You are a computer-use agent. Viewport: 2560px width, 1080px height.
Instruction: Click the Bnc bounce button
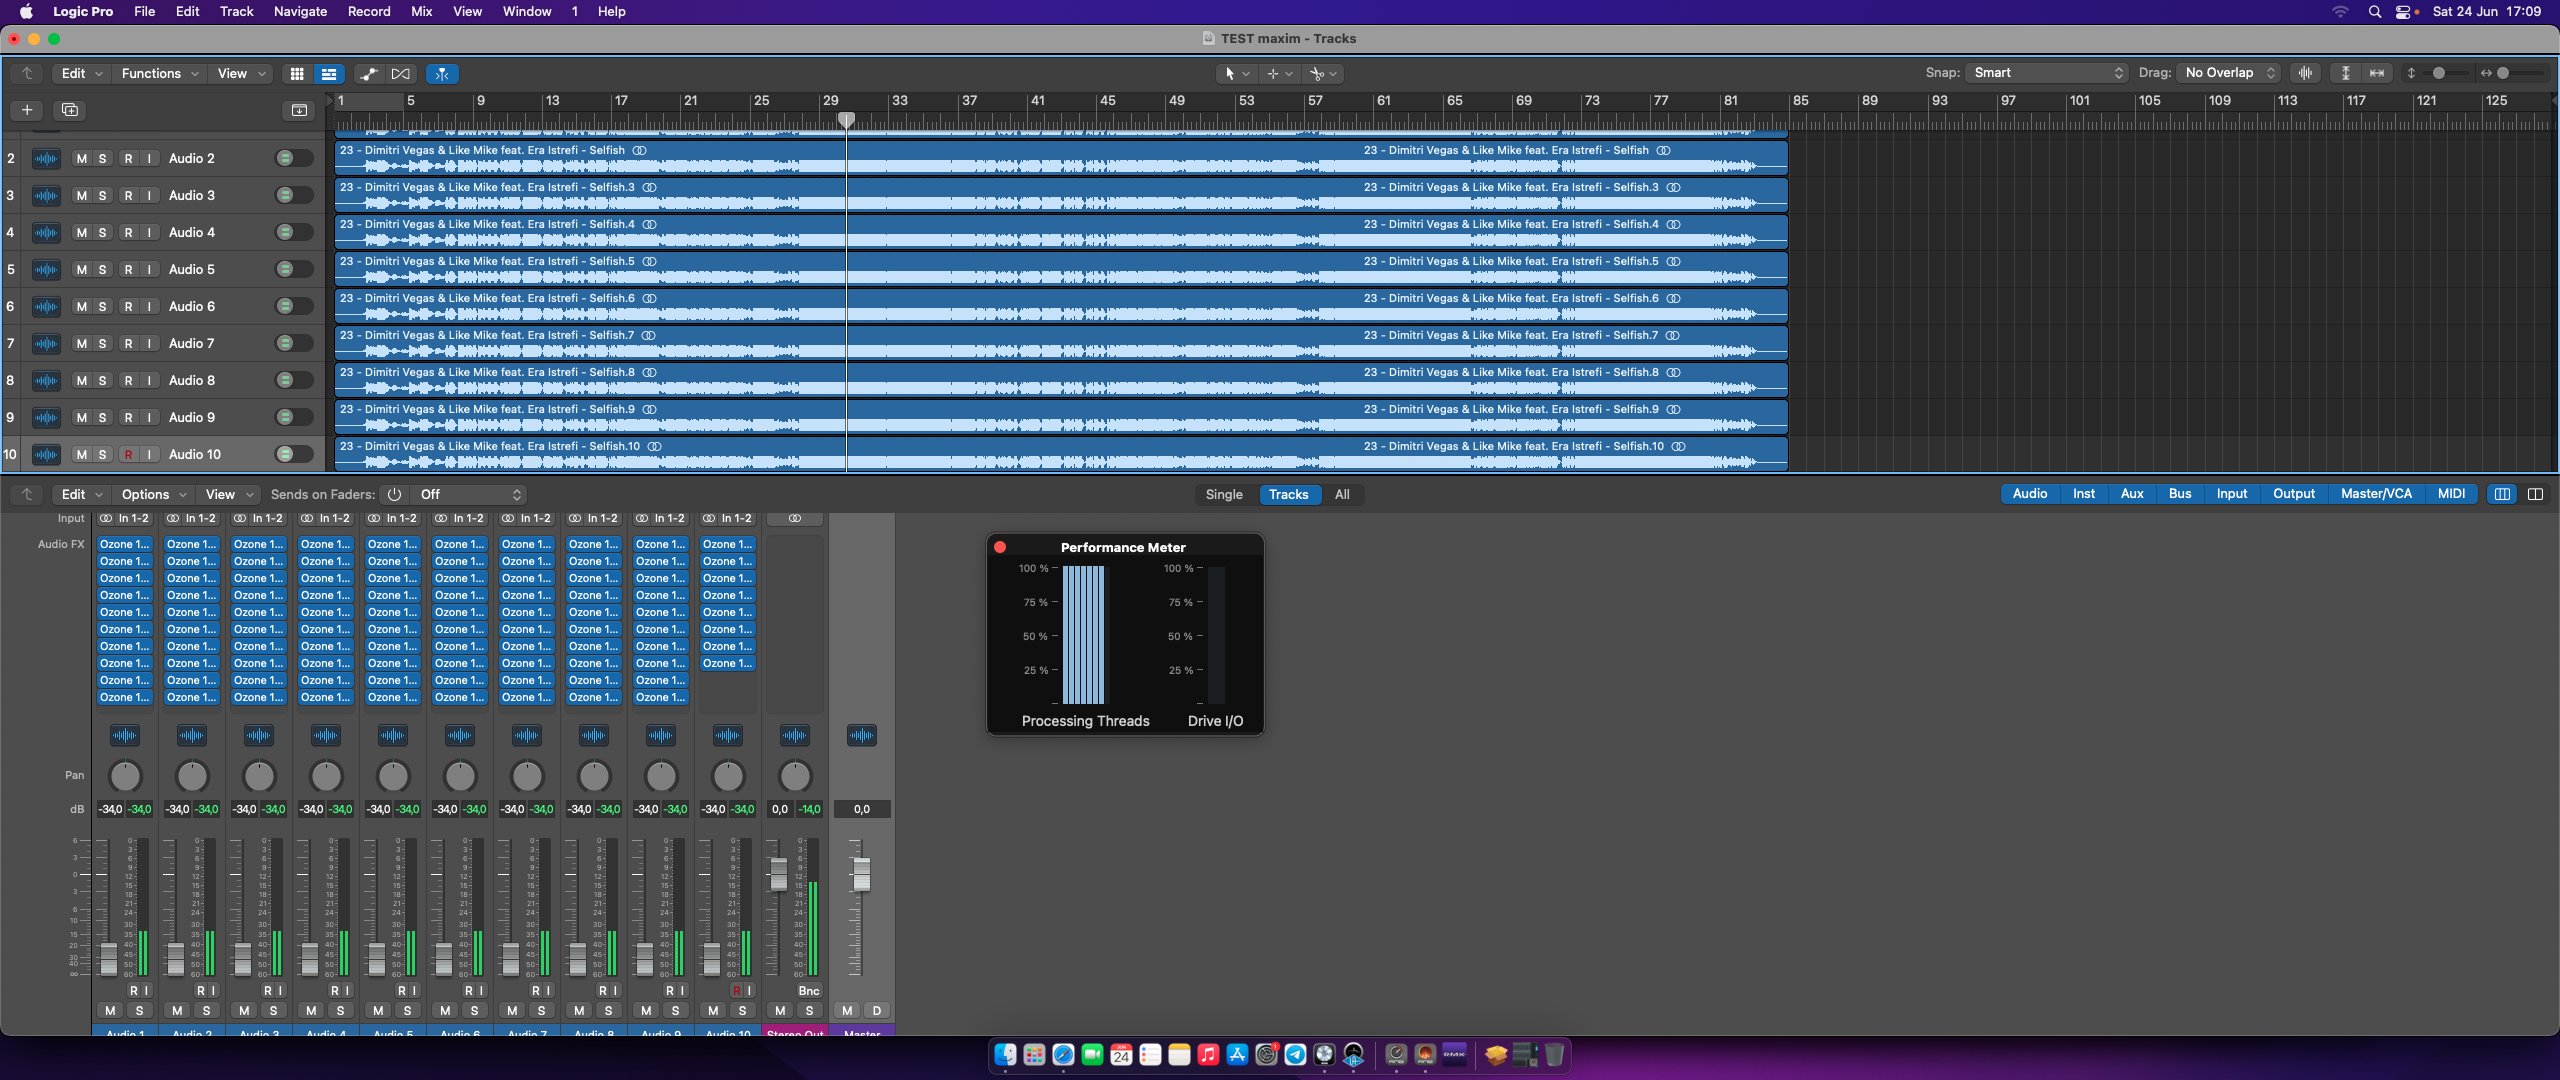tap(809, 991)
